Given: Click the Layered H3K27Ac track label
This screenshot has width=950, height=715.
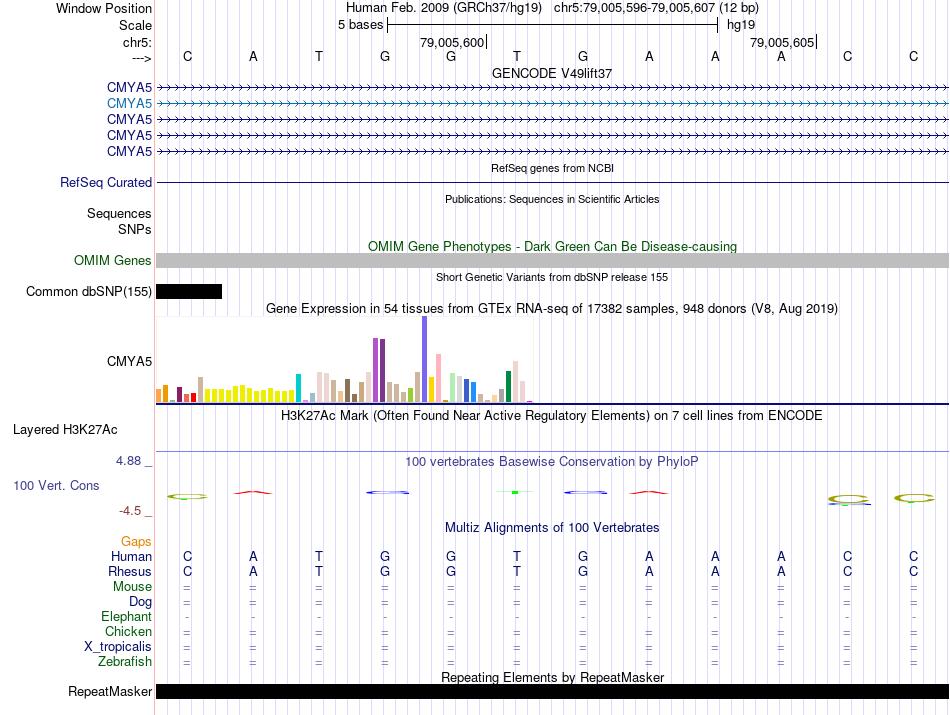Looking at the screenshot, I should click(65, 430).
